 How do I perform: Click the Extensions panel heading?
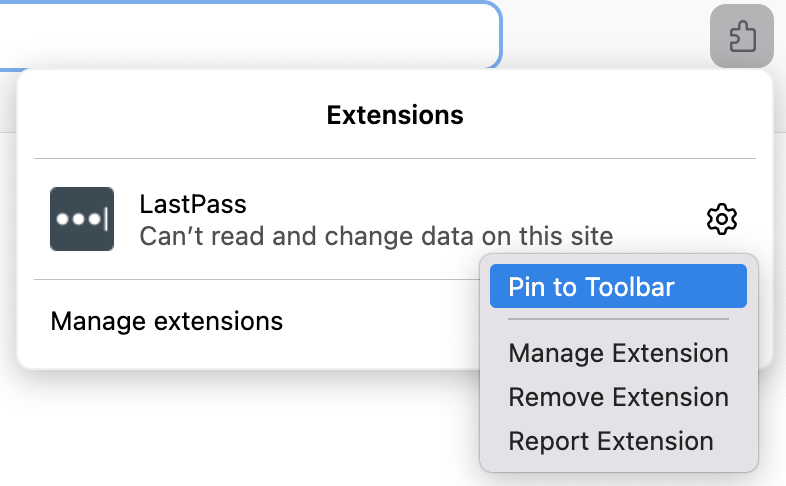395,115
